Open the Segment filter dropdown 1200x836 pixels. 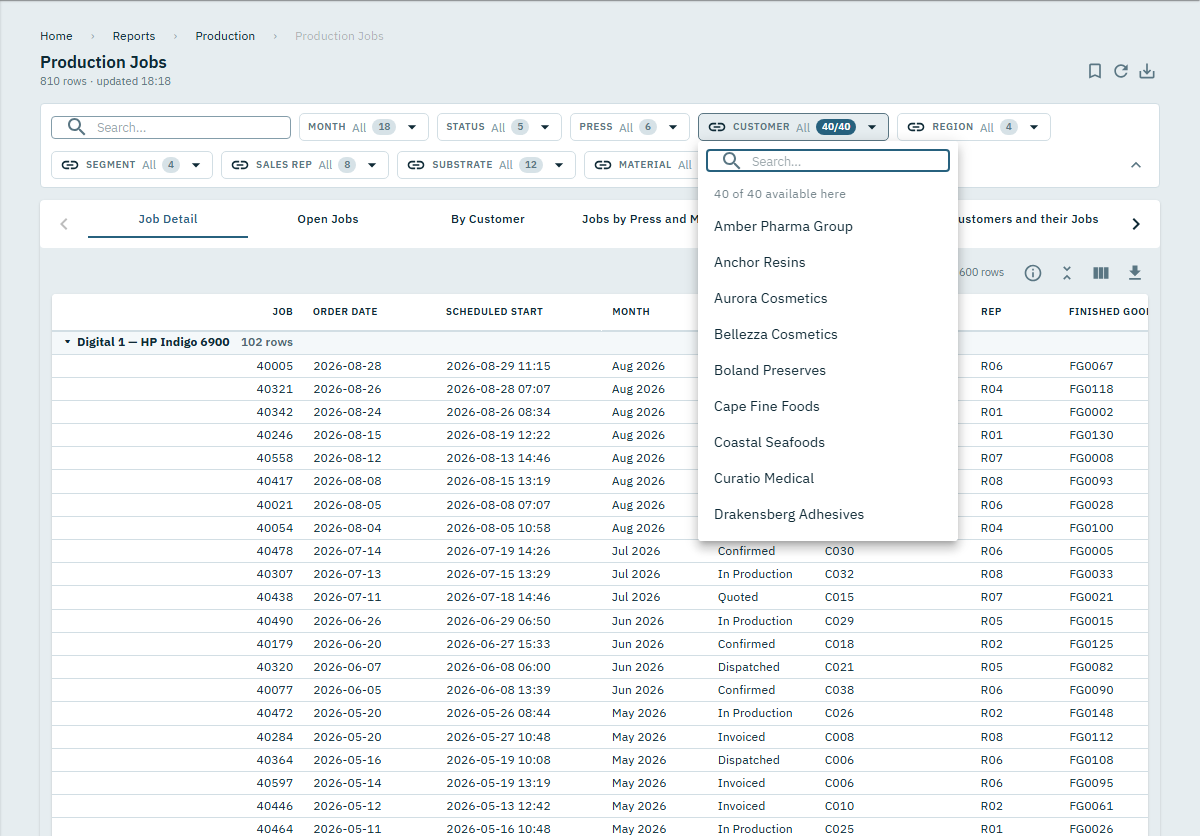pos(132,165)
